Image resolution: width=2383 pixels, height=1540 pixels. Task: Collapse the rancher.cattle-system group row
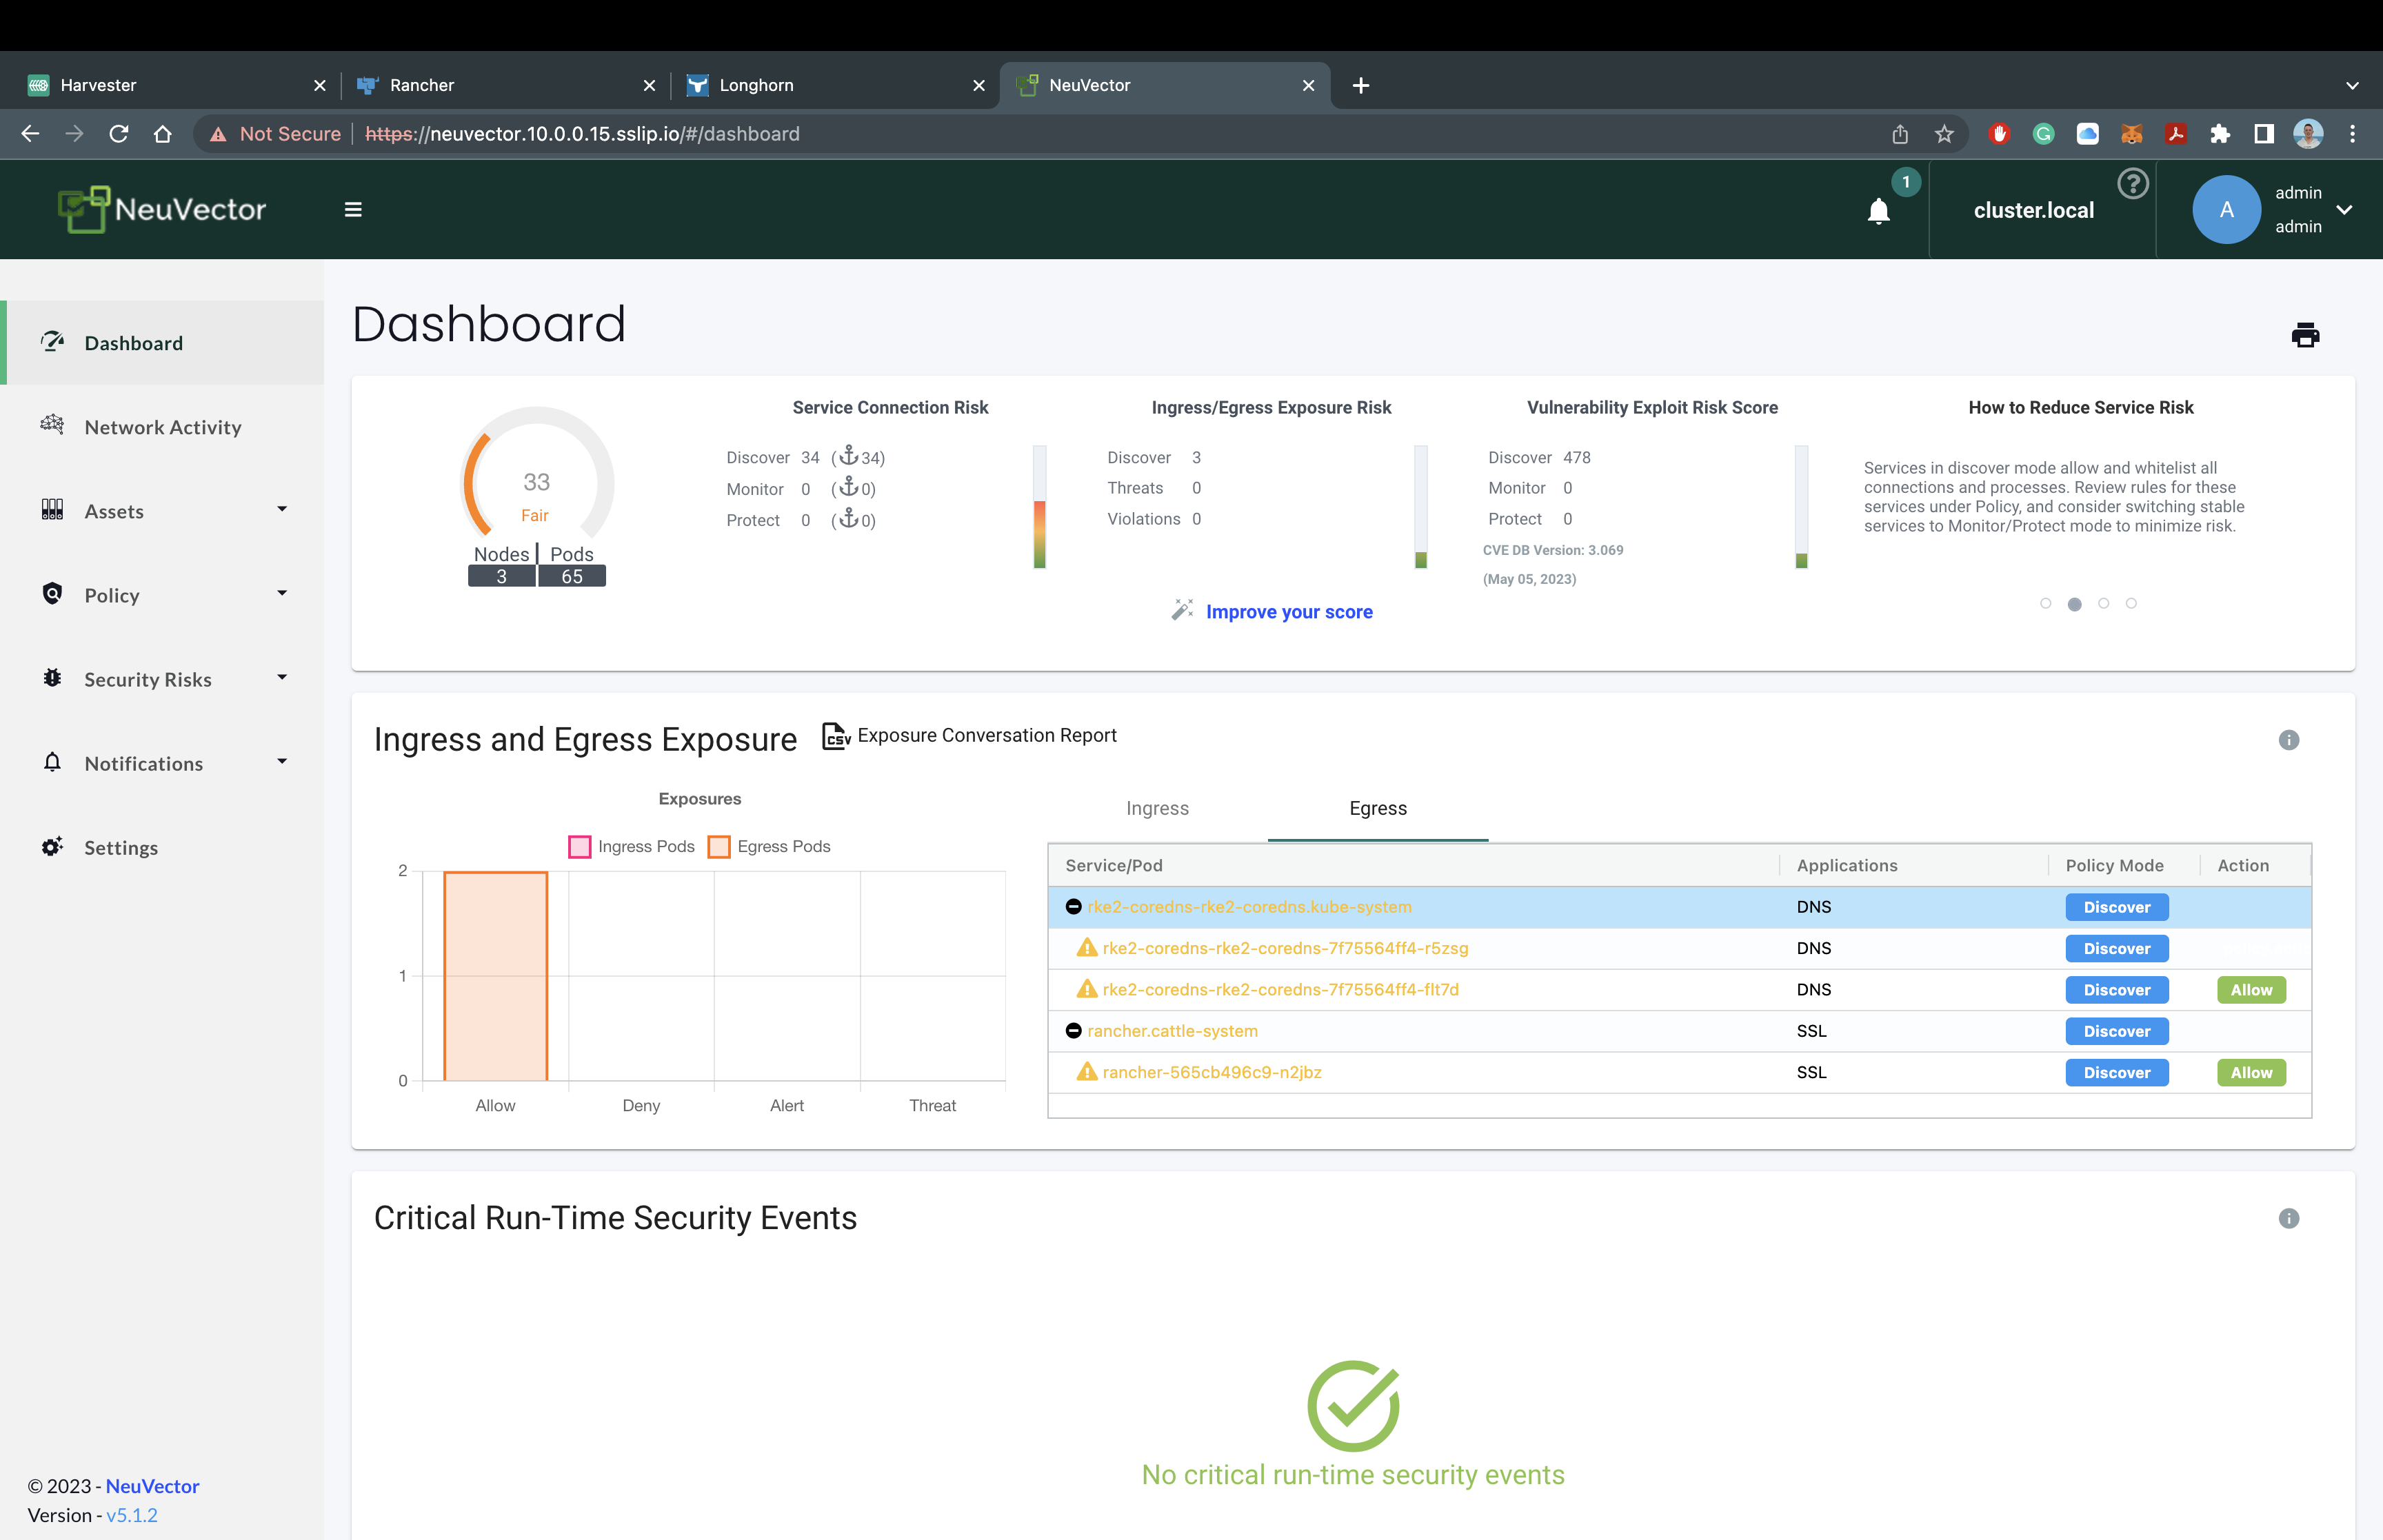1073,1030
